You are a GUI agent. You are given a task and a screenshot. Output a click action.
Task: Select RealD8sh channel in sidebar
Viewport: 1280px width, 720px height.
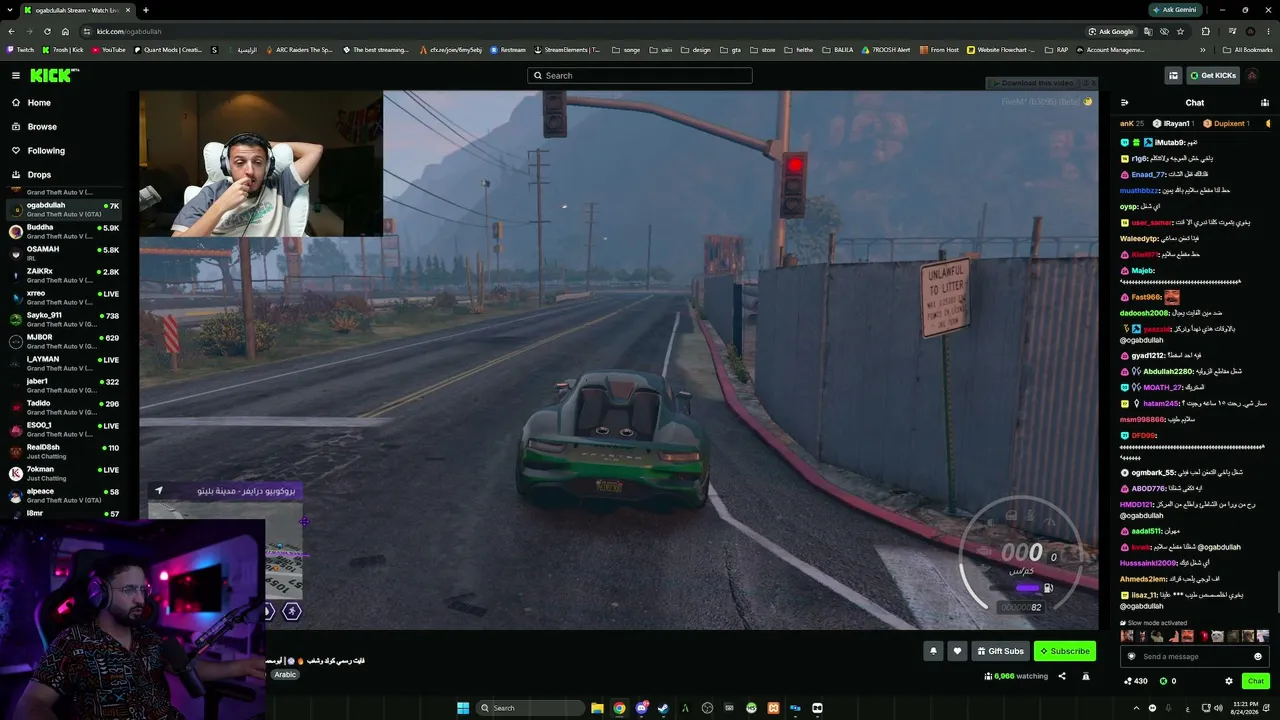click(66, 452)
